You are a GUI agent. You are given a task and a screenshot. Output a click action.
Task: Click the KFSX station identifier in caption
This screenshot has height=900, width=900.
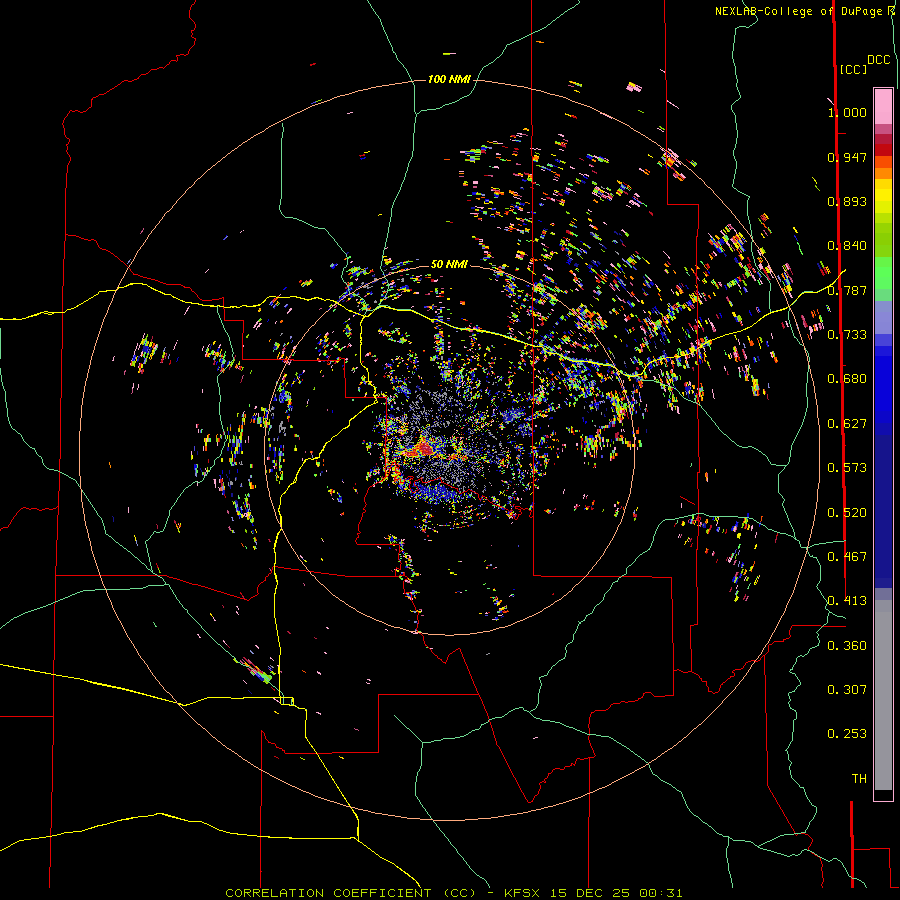522,893
